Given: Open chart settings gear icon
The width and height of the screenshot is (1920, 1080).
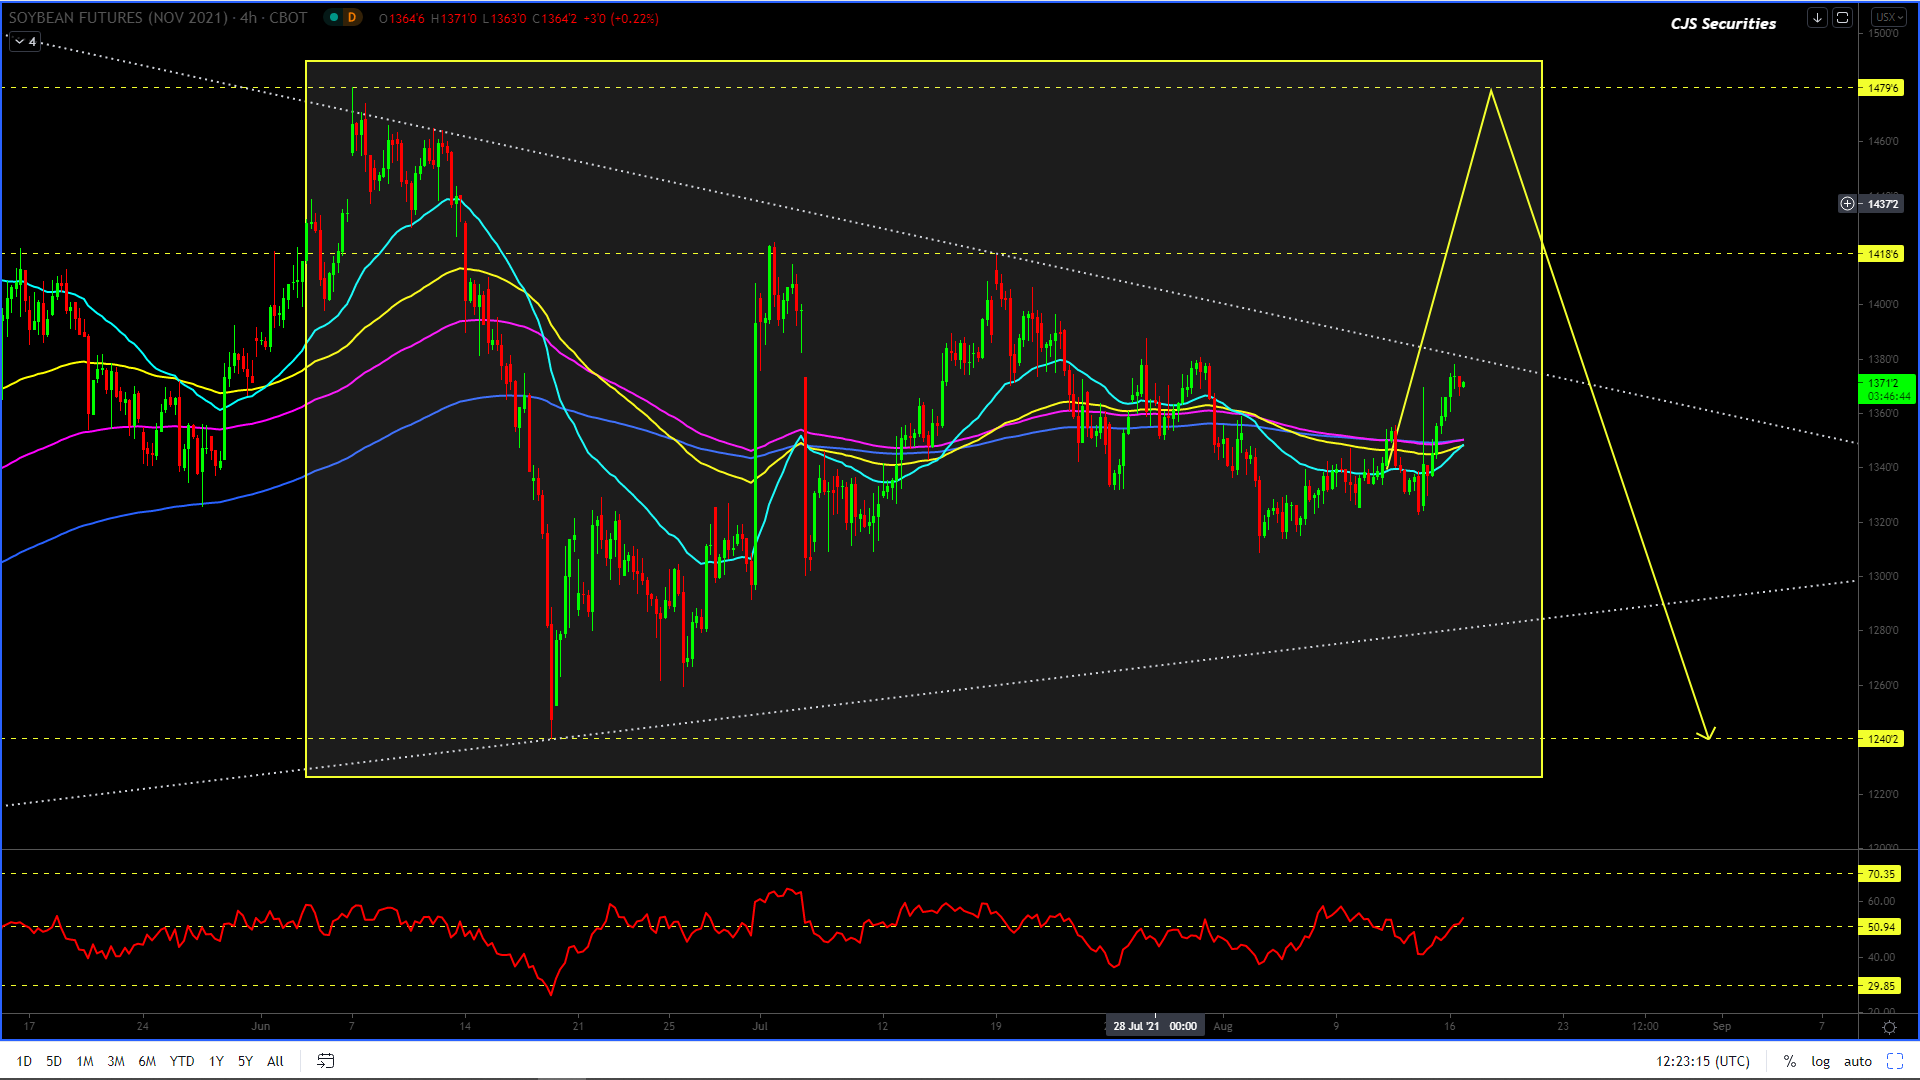Looking at the screenshot, I should pyautogui.click(x=1888, y=1027).
